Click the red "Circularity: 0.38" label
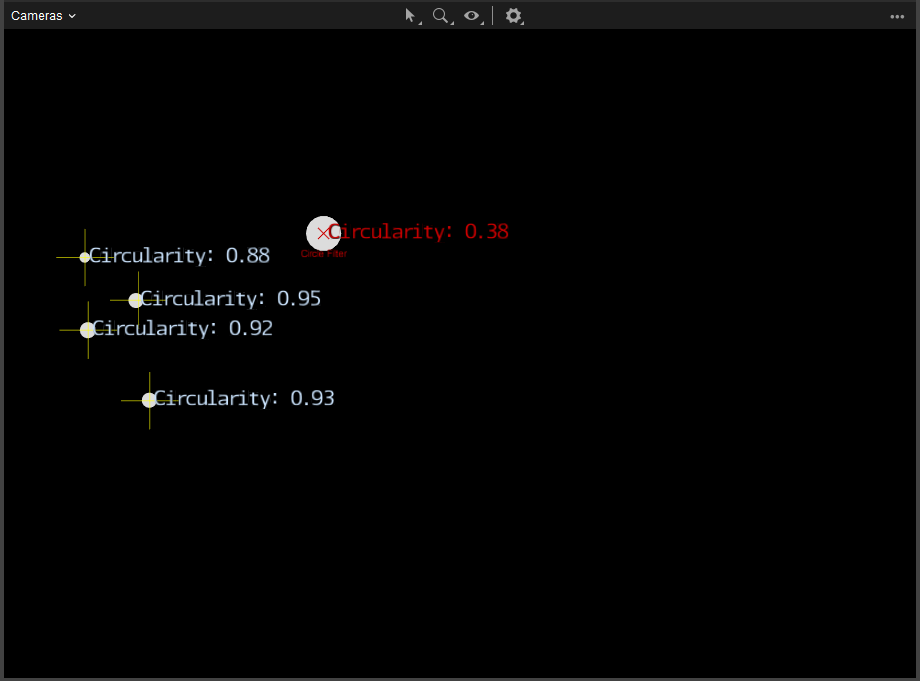Viewport: 920px width, 681px height. point(420,232)
